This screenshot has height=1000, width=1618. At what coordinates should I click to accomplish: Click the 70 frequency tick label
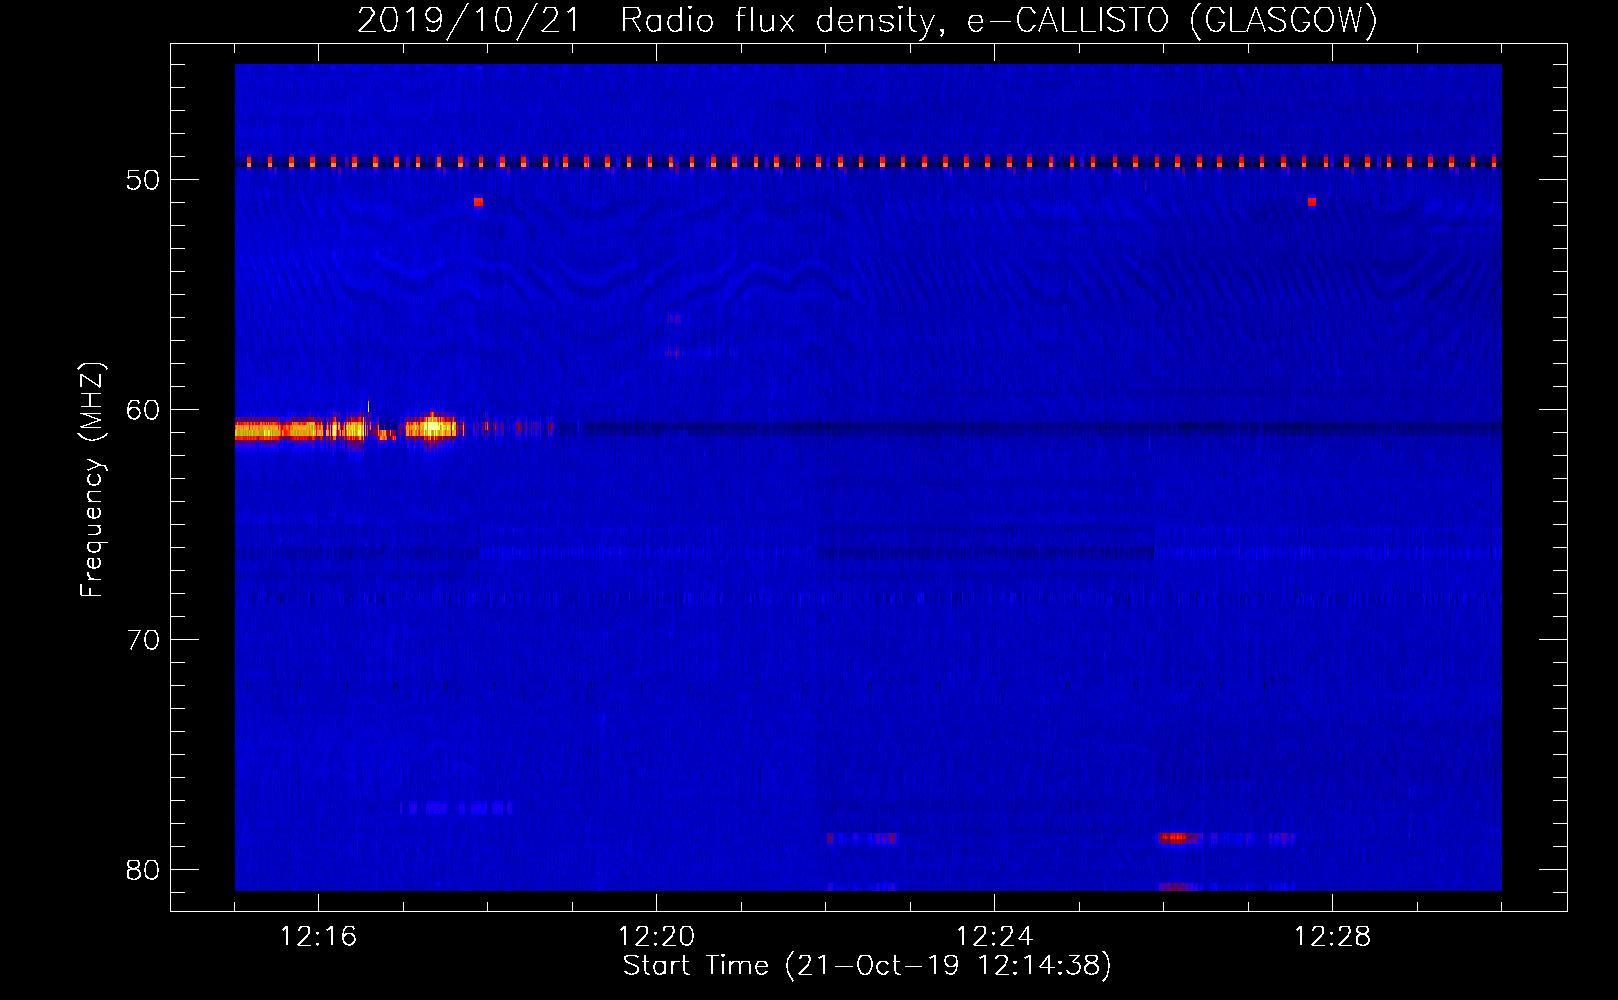[x=143, y=640]
